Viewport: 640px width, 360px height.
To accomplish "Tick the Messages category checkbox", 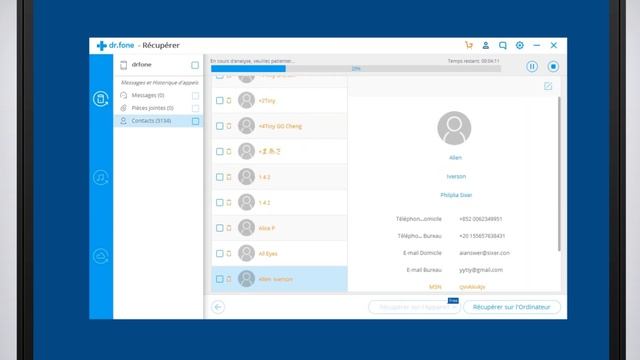I will [196, 96].
